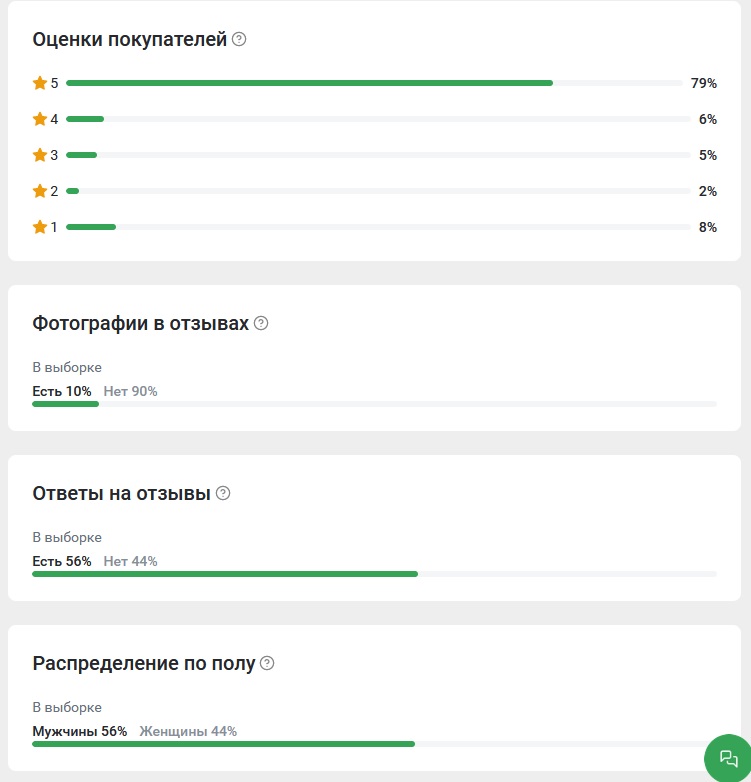
Task: Click 'Нет 90%' label under photos
Action: pyautogui.click(x=130, y=391)
